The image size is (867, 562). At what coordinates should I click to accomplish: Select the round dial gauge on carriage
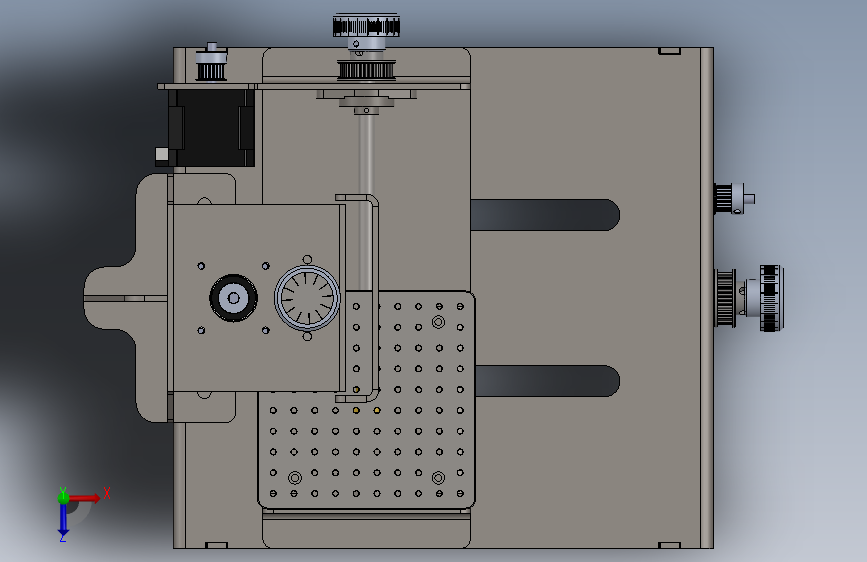click(x=307, y=298)
